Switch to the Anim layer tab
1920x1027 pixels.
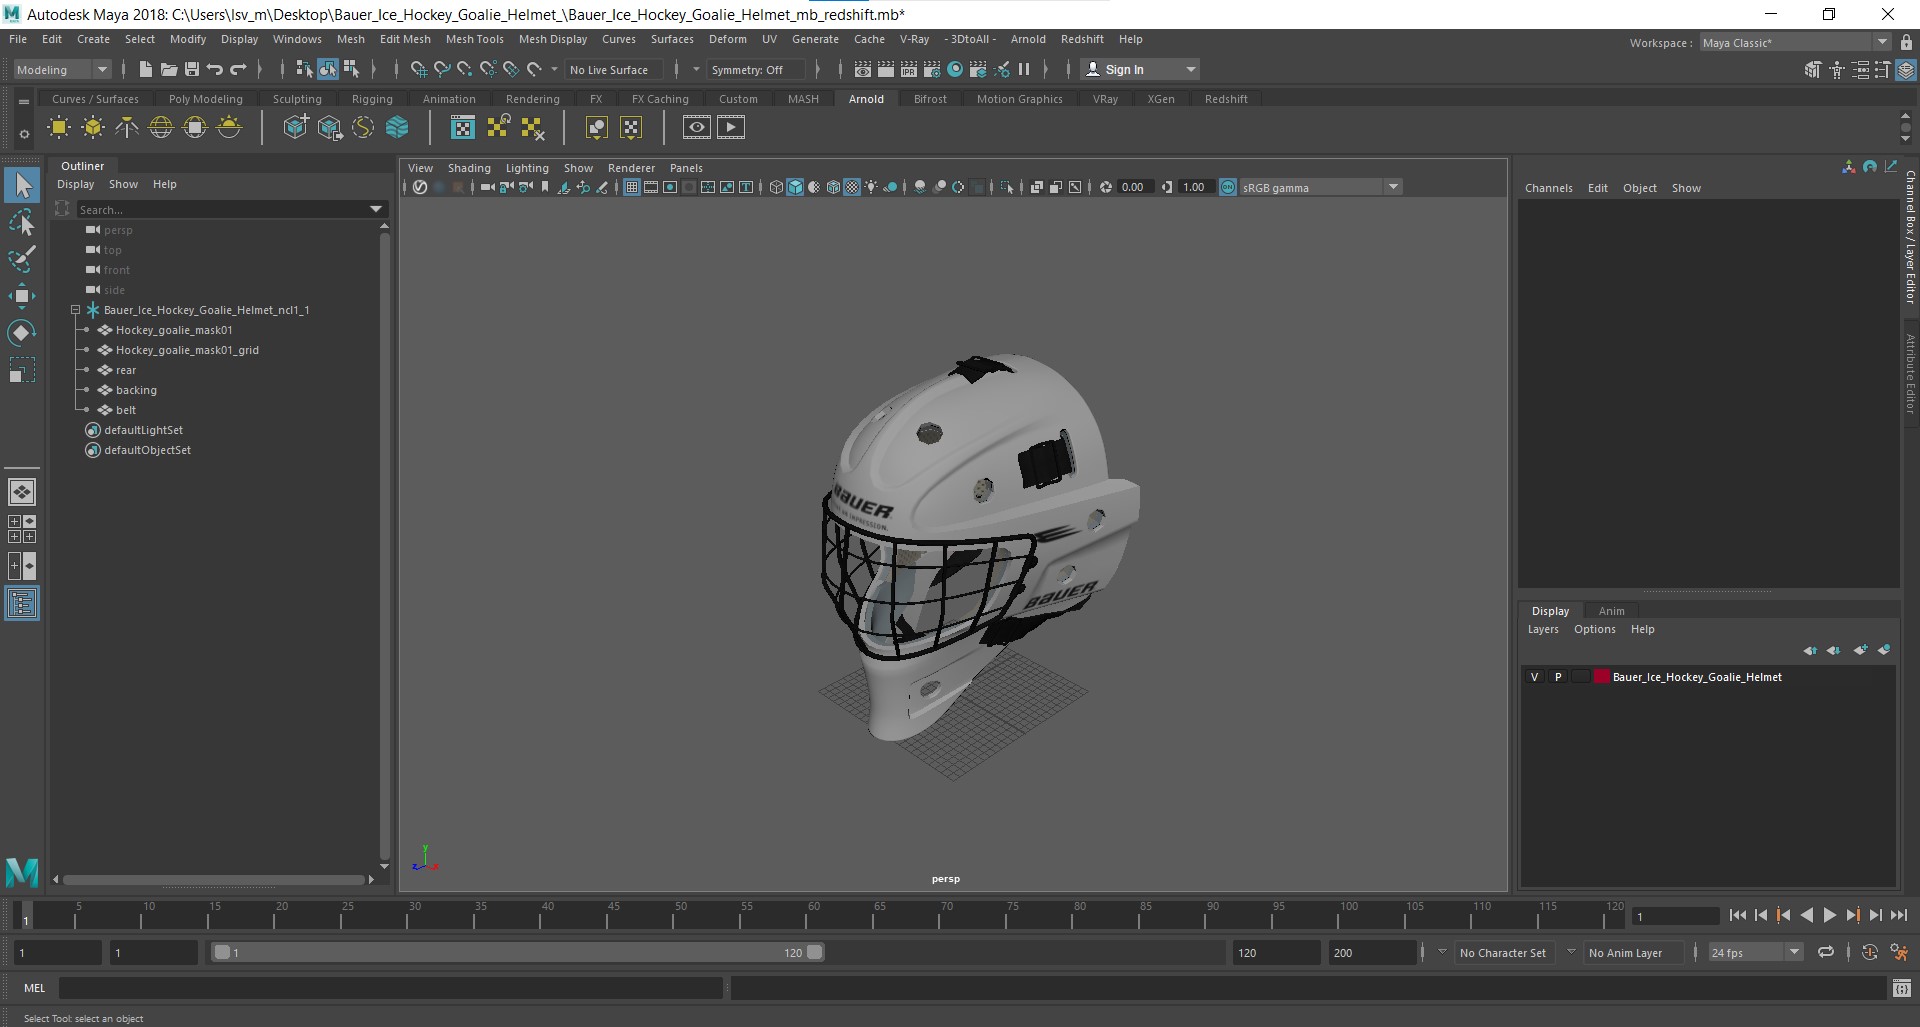1611,611
